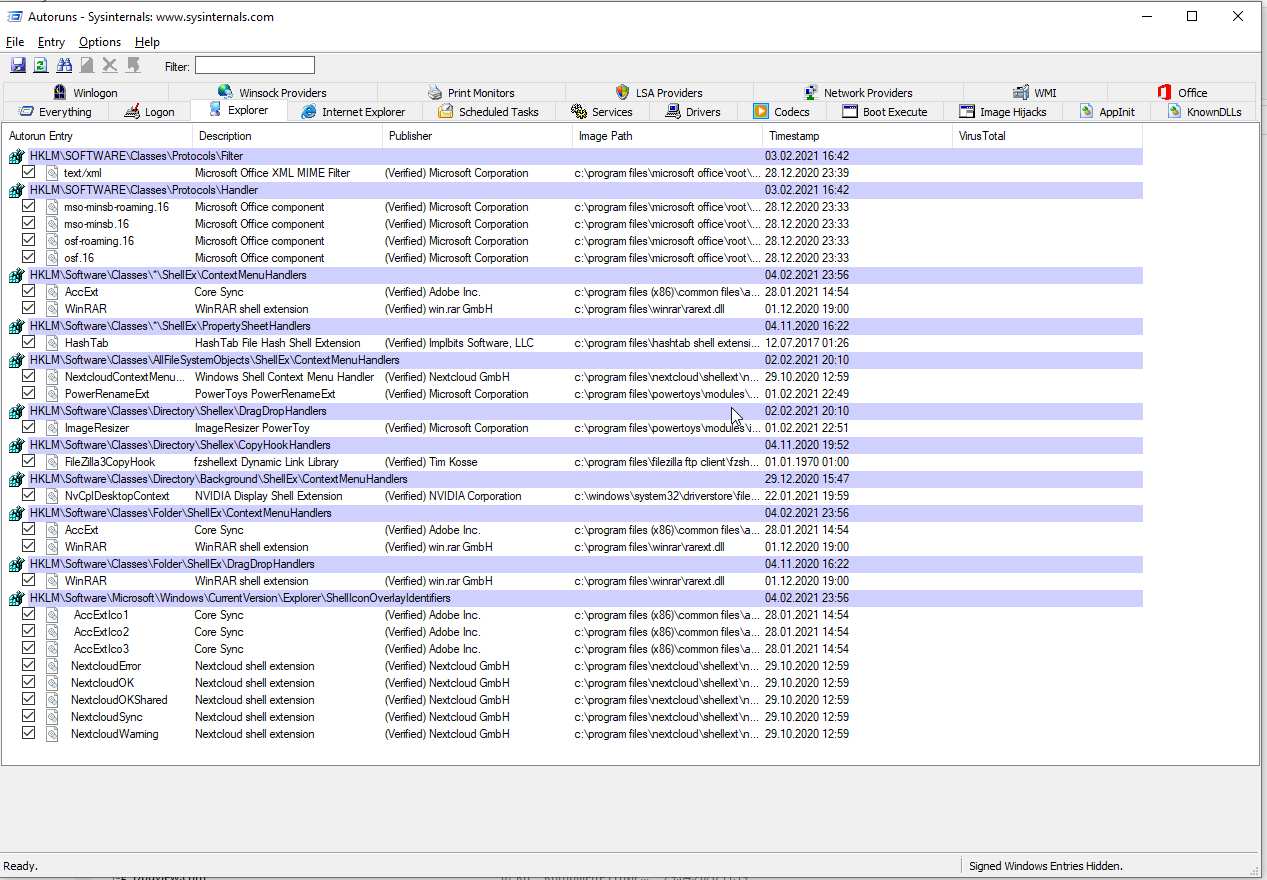Click the Autoruns app icon in title bar
This screenshot has width=1267, height=880.
pyautogui.click(x=14, y=16)
